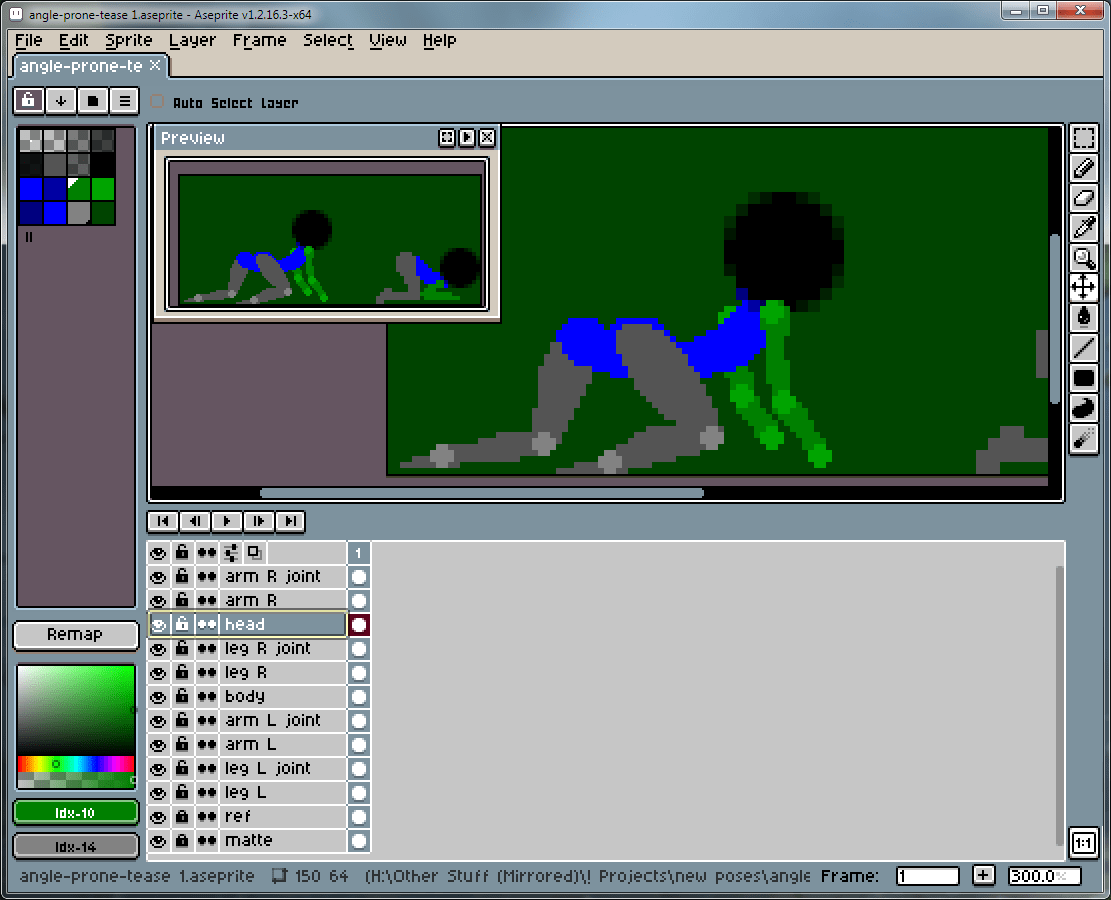
Task: Click the Remap button
Action: point(75,635)
